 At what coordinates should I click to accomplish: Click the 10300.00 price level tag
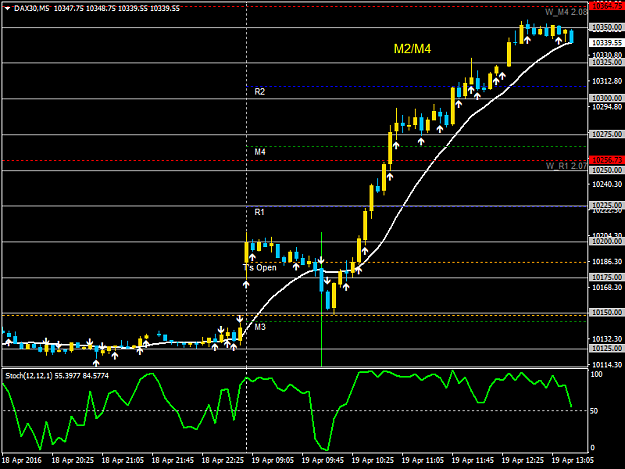pos(607,98)
